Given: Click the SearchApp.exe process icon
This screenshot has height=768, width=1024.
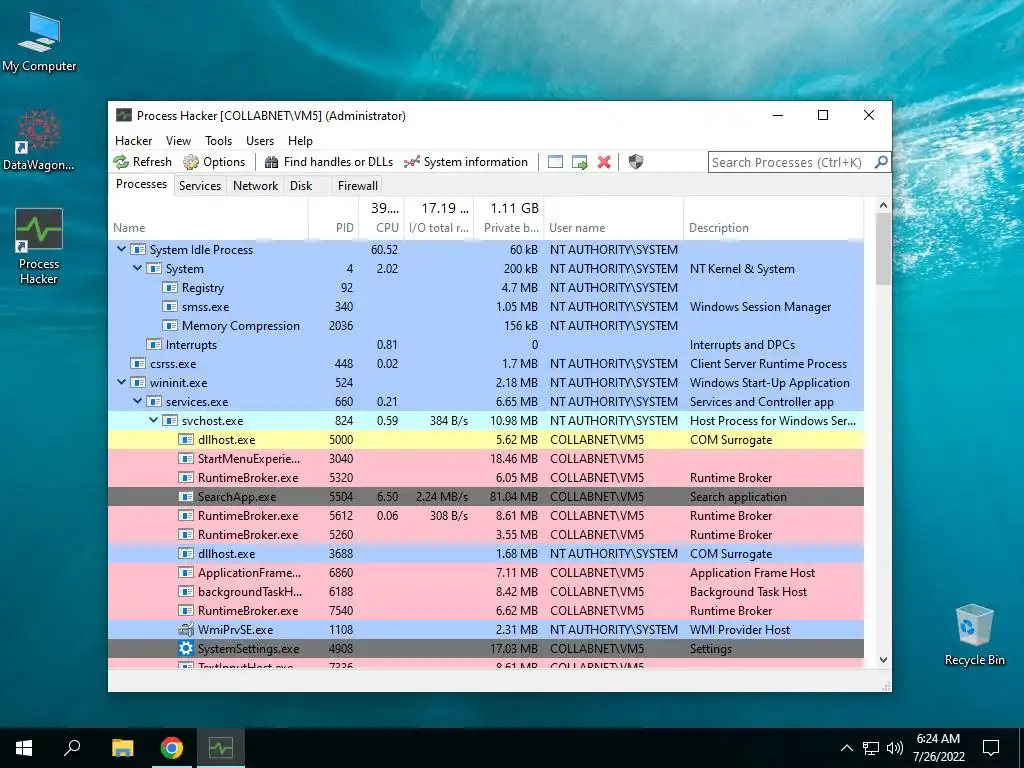Looking at the screenshot, I should (186, 497).
